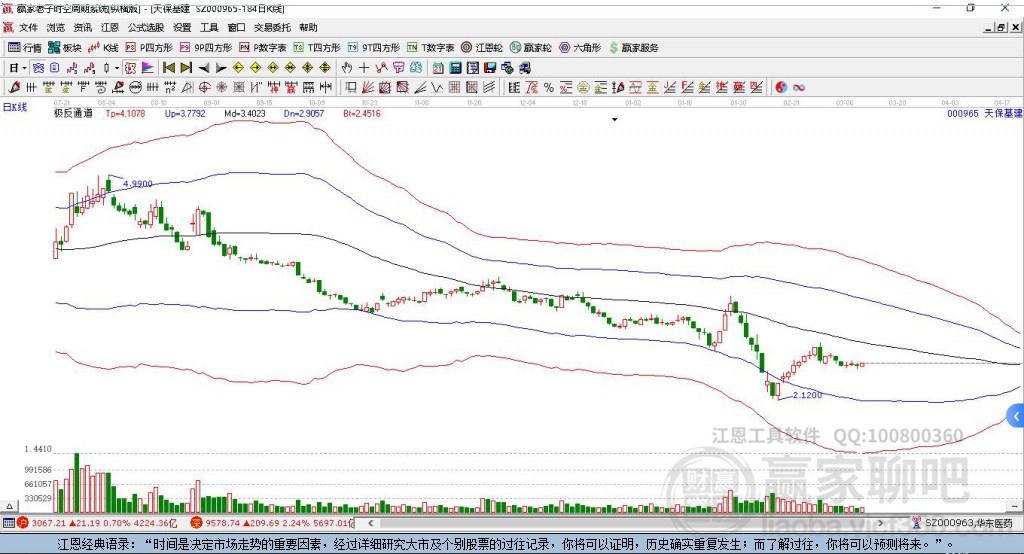Expand the blue side panel arrow at right edge
The image size is (1024, 554).
point(1016,416)
